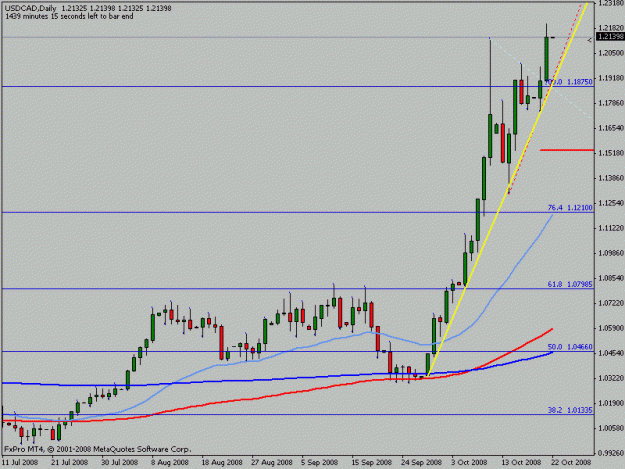Click the price scale value 1.08540
Image resolution: width=625 pixels, height=469 pixels.
(611, 278)
